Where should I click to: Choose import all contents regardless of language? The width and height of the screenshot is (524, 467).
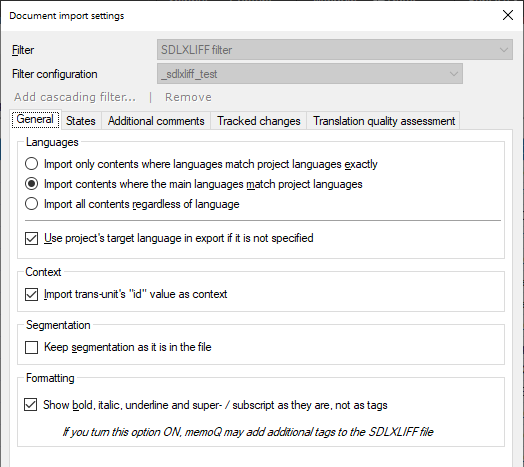pos(31,204)
